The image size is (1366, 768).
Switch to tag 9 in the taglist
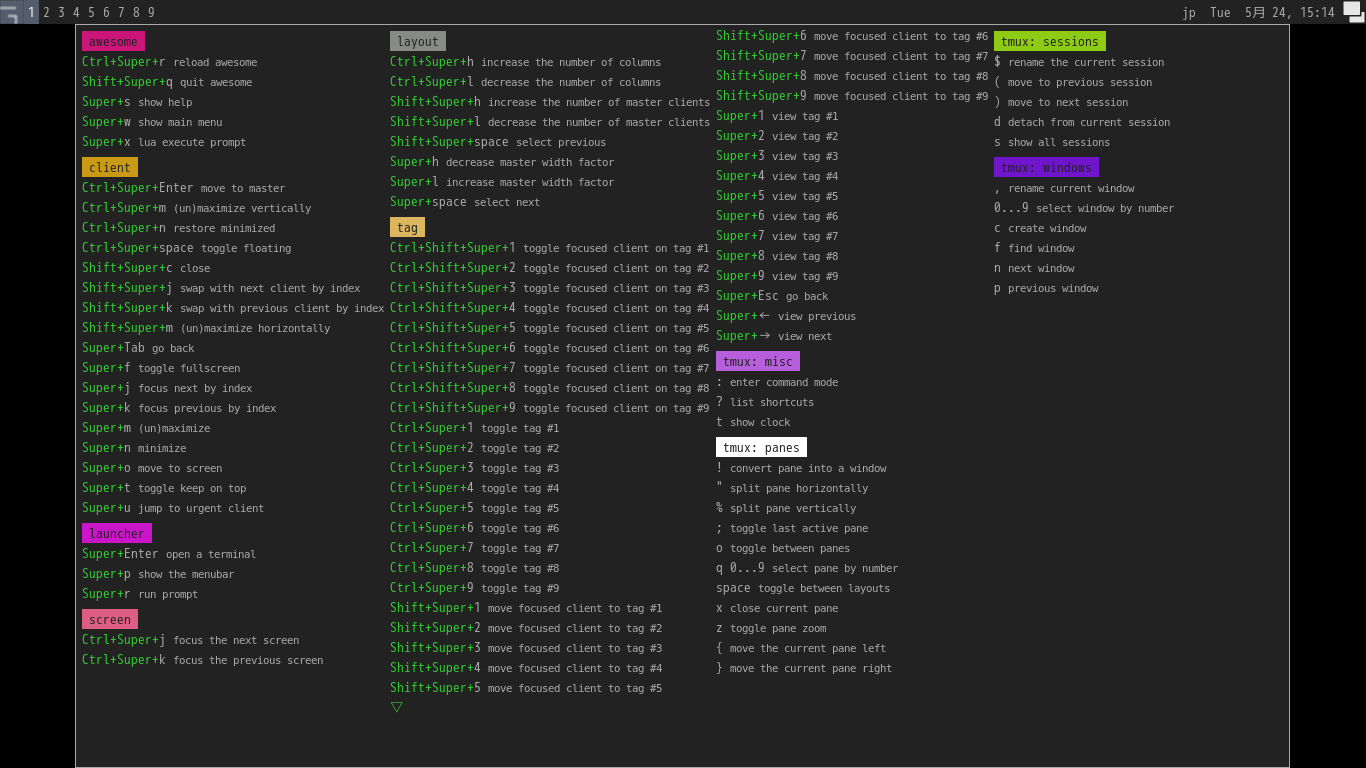point(151,12)
